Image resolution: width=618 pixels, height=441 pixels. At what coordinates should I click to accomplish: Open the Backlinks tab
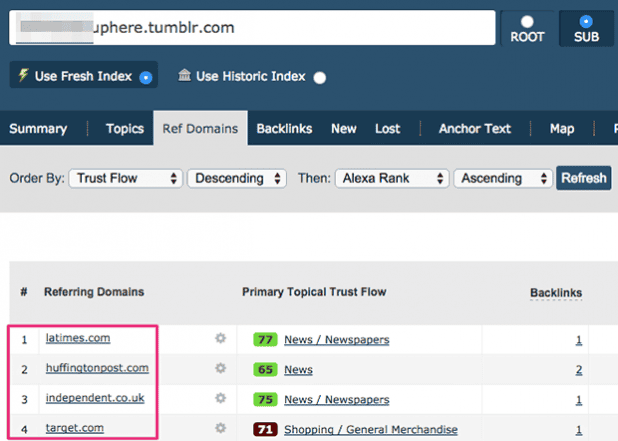[x=284, y=129]
